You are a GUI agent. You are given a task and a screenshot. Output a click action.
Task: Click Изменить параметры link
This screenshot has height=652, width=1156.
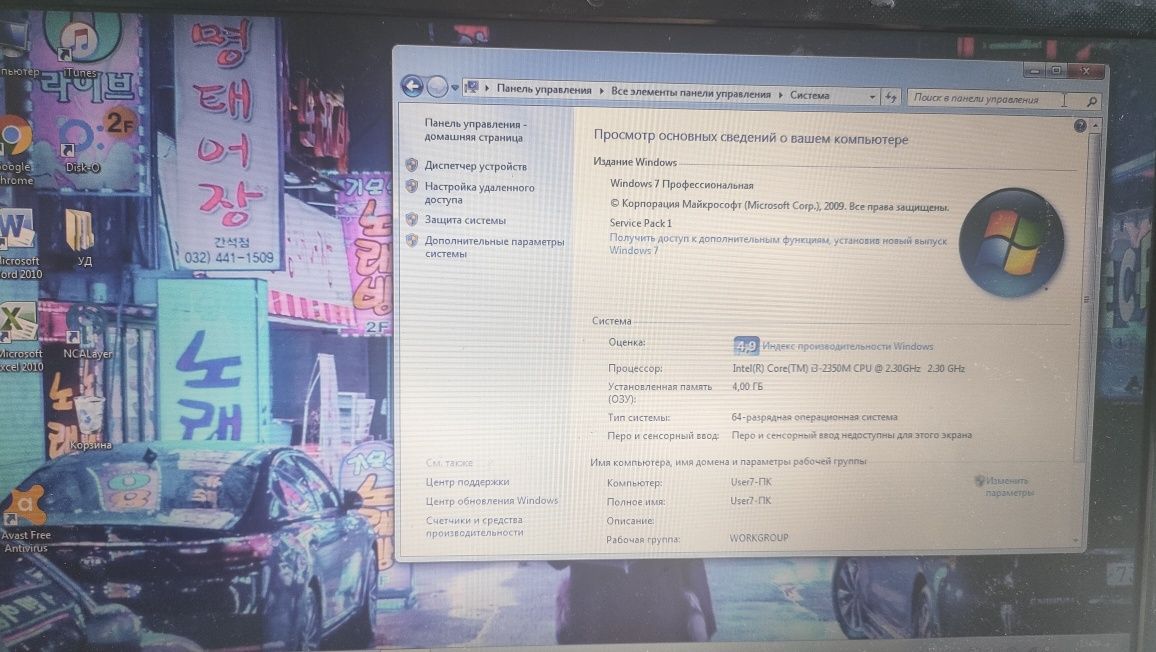1006,486
